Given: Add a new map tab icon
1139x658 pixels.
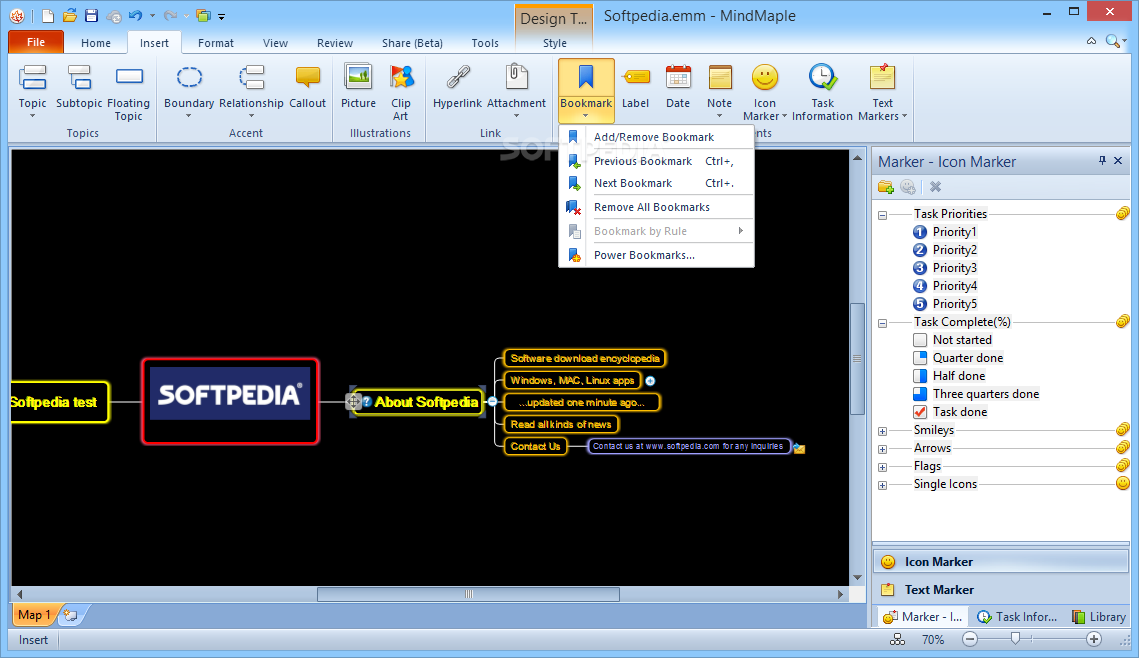Looking at the screenshot, I should pyautogui.click(x=70, y=615).
